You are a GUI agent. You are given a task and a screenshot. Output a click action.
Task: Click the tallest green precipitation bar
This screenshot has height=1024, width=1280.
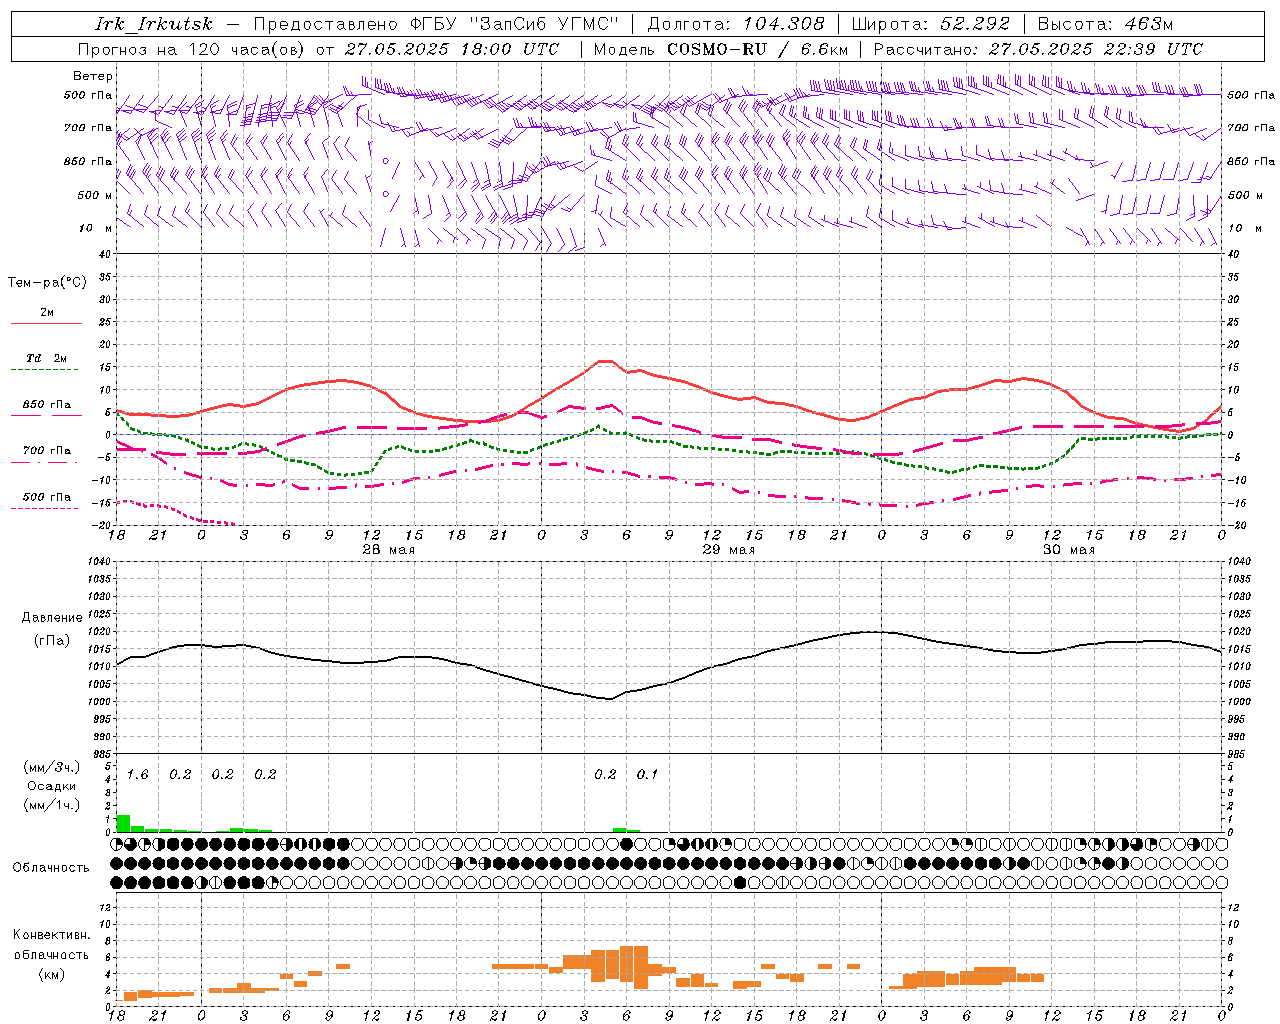pyautogui.click(x=123, y=823)
